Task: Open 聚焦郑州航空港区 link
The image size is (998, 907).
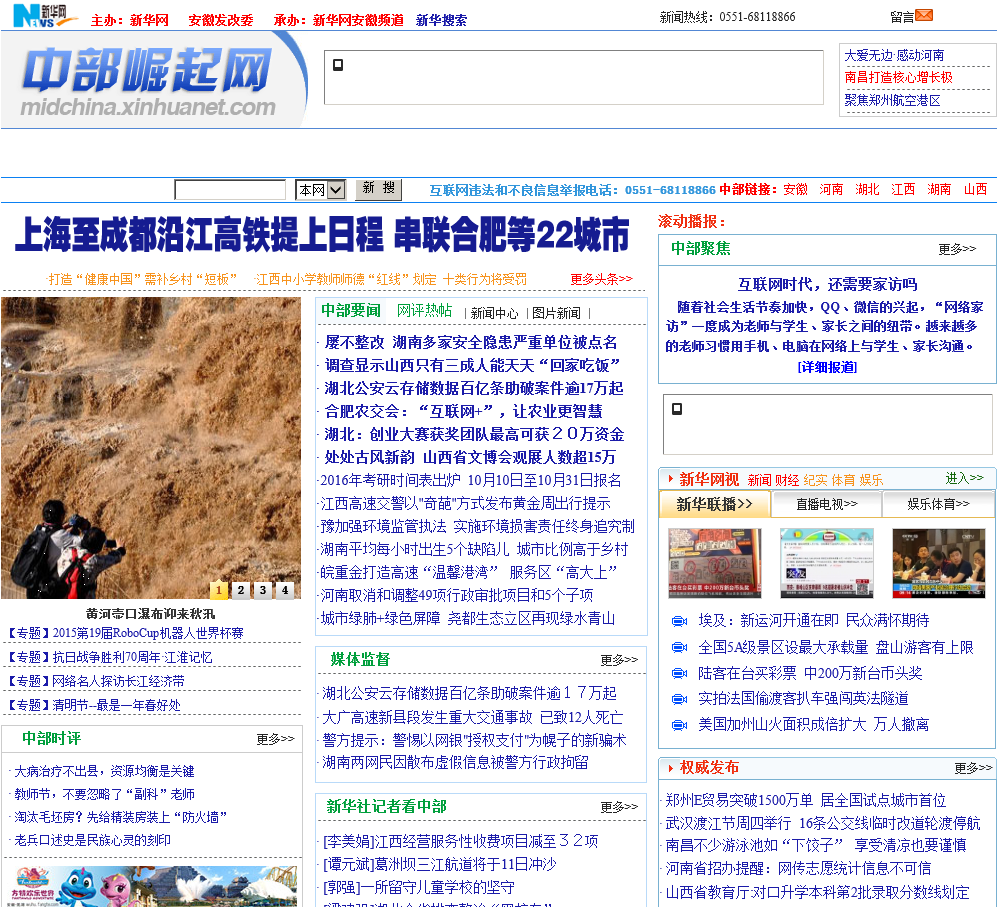Action: tap(892, 101)
